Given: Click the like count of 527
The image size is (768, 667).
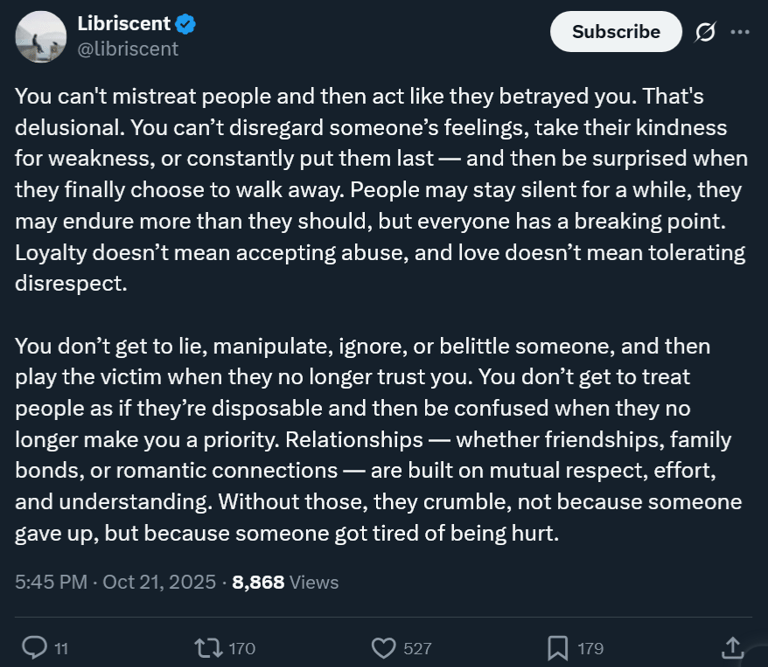Looking at the screenshot, I should click(417, 648).
